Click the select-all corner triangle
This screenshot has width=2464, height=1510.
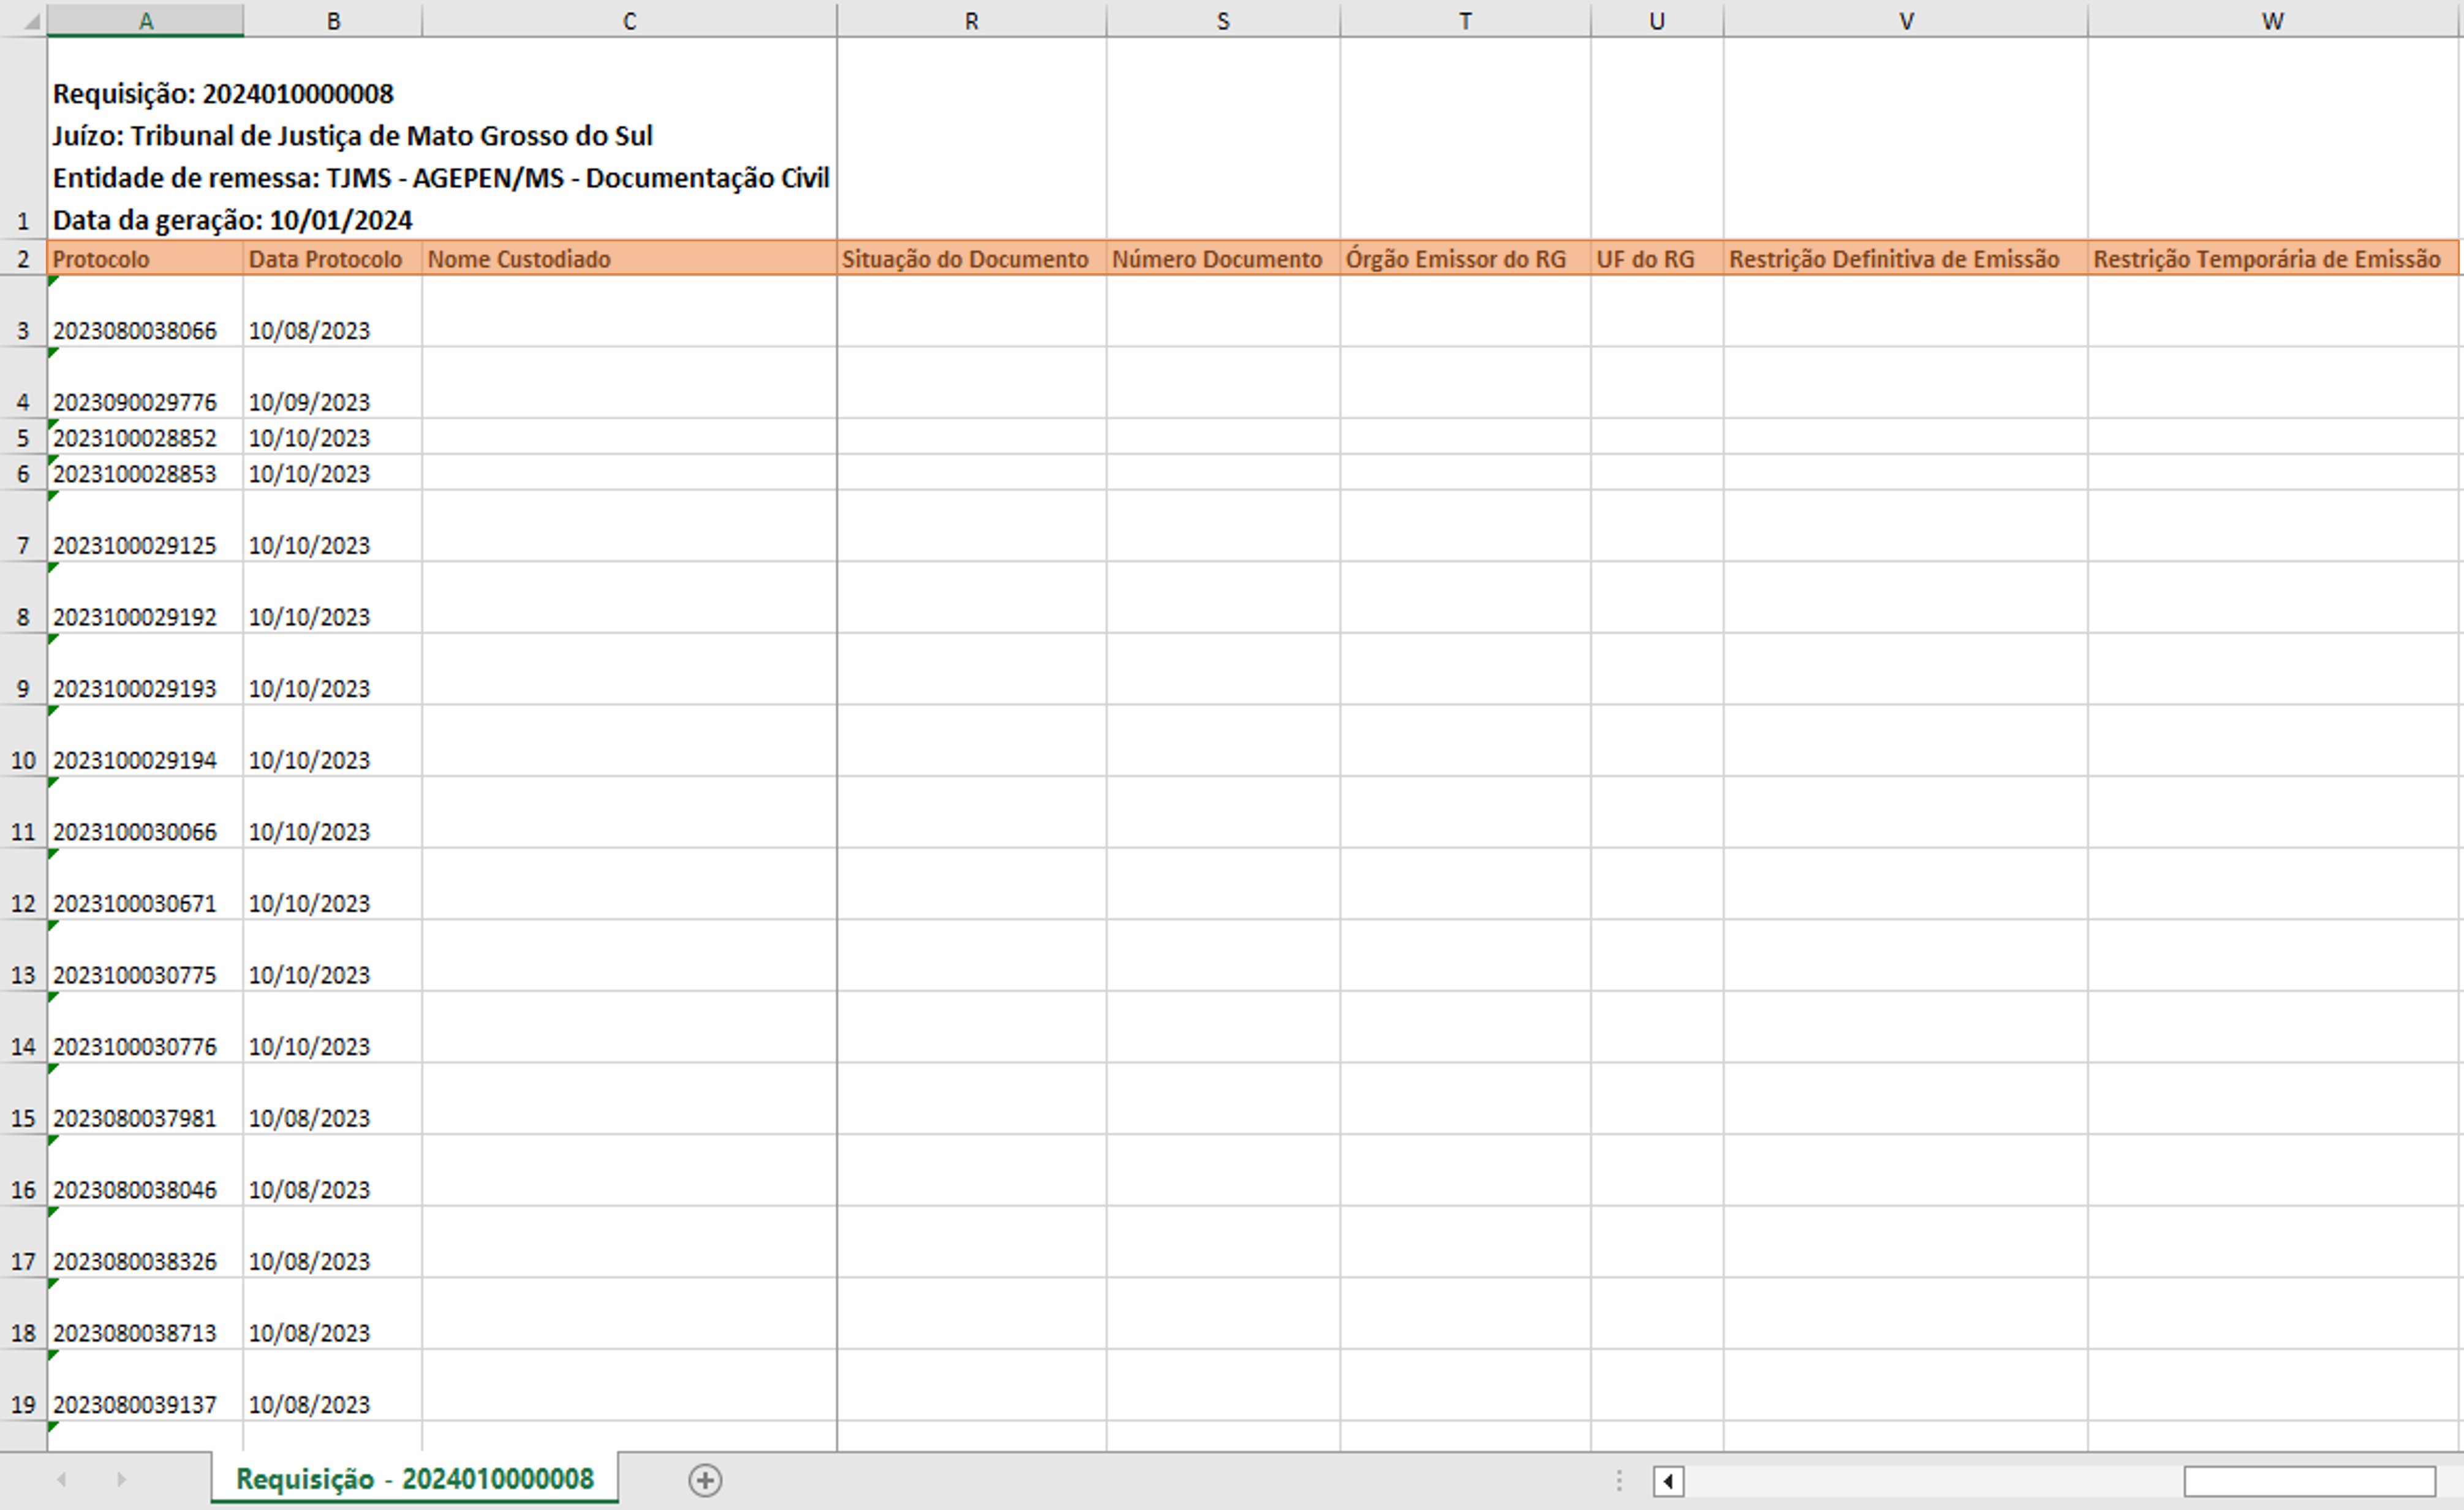click(31, 21)
